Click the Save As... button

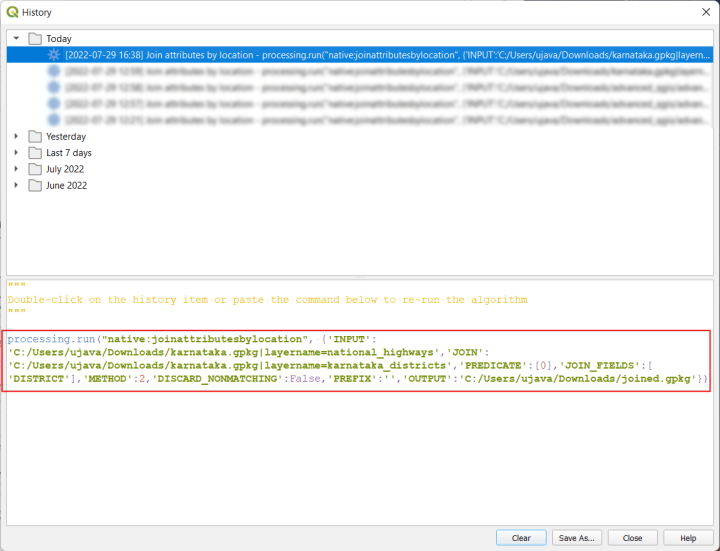pos(577,538)
